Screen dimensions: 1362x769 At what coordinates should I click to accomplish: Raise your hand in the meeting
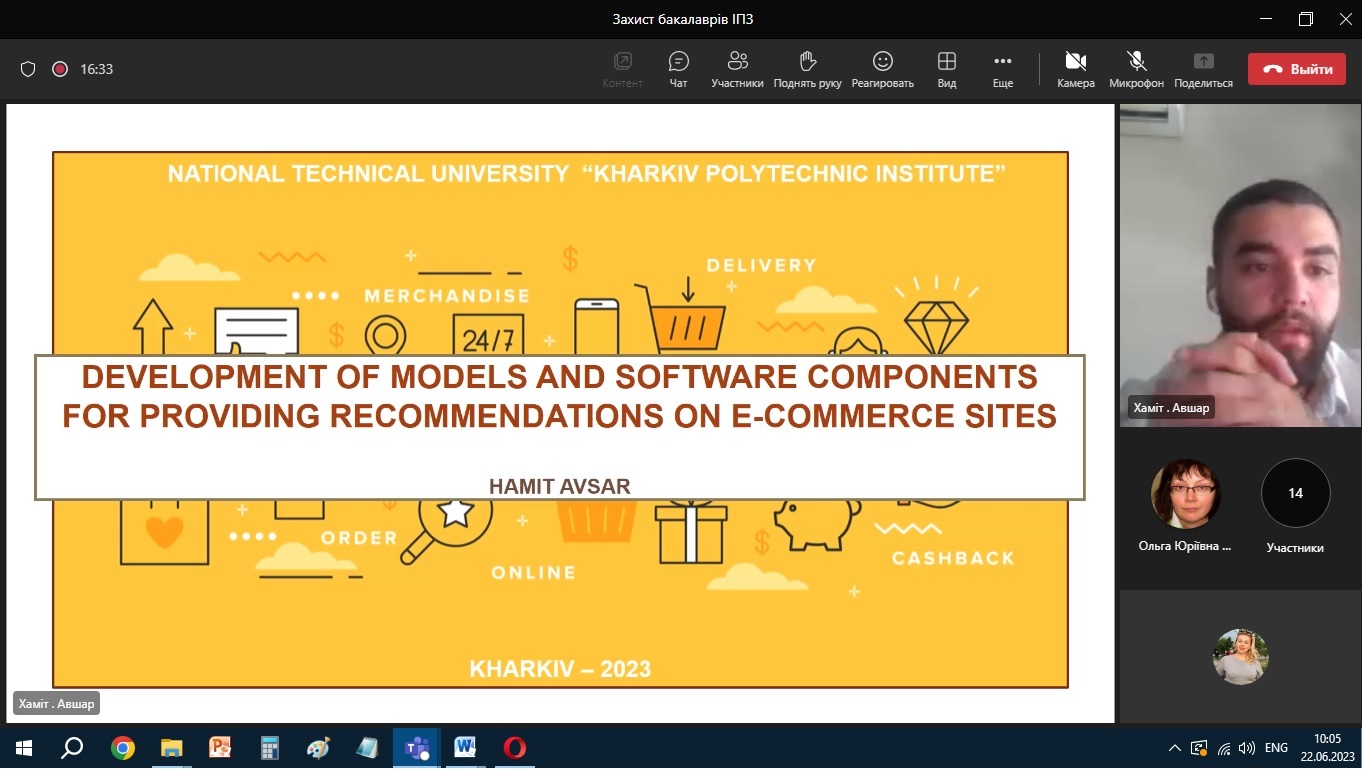point(807,69)
